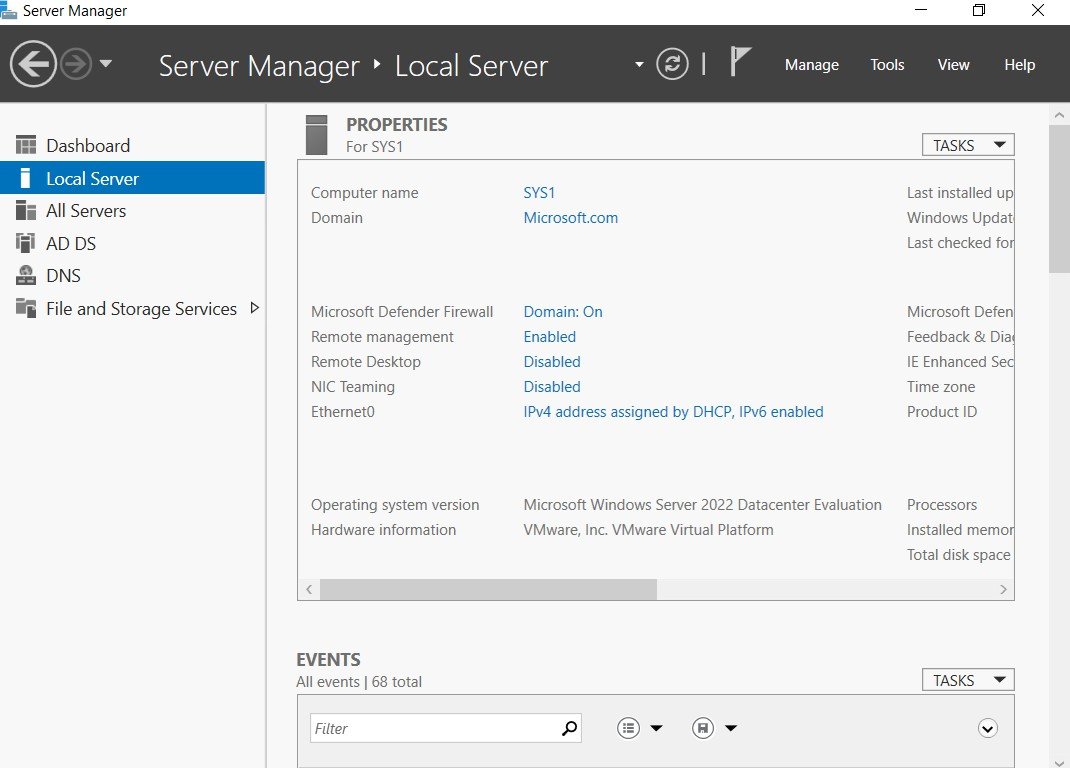Open the Help menu
Viewport: 1070px width, 768px height.
(1020, 65)
